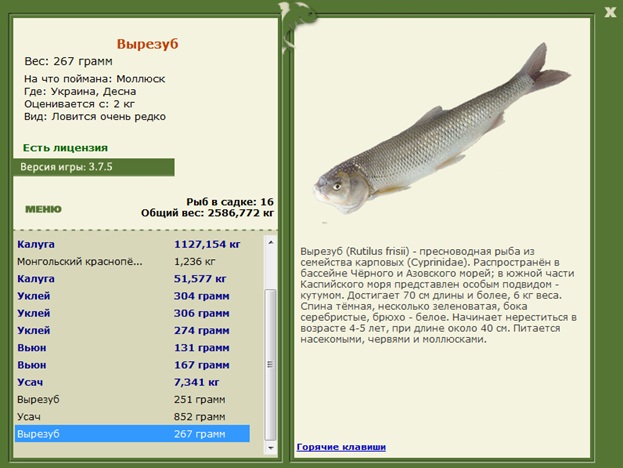This screenshot has width=623, height=468.
Task: Select Уклей 306 грамм row
Action: click(132, 313)
